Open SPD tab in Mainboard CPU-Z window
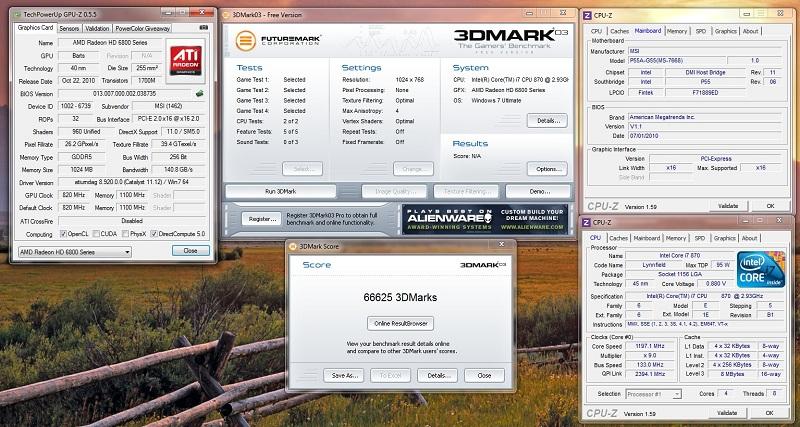Viewport: 800px width, 427px height. point(701,31)
